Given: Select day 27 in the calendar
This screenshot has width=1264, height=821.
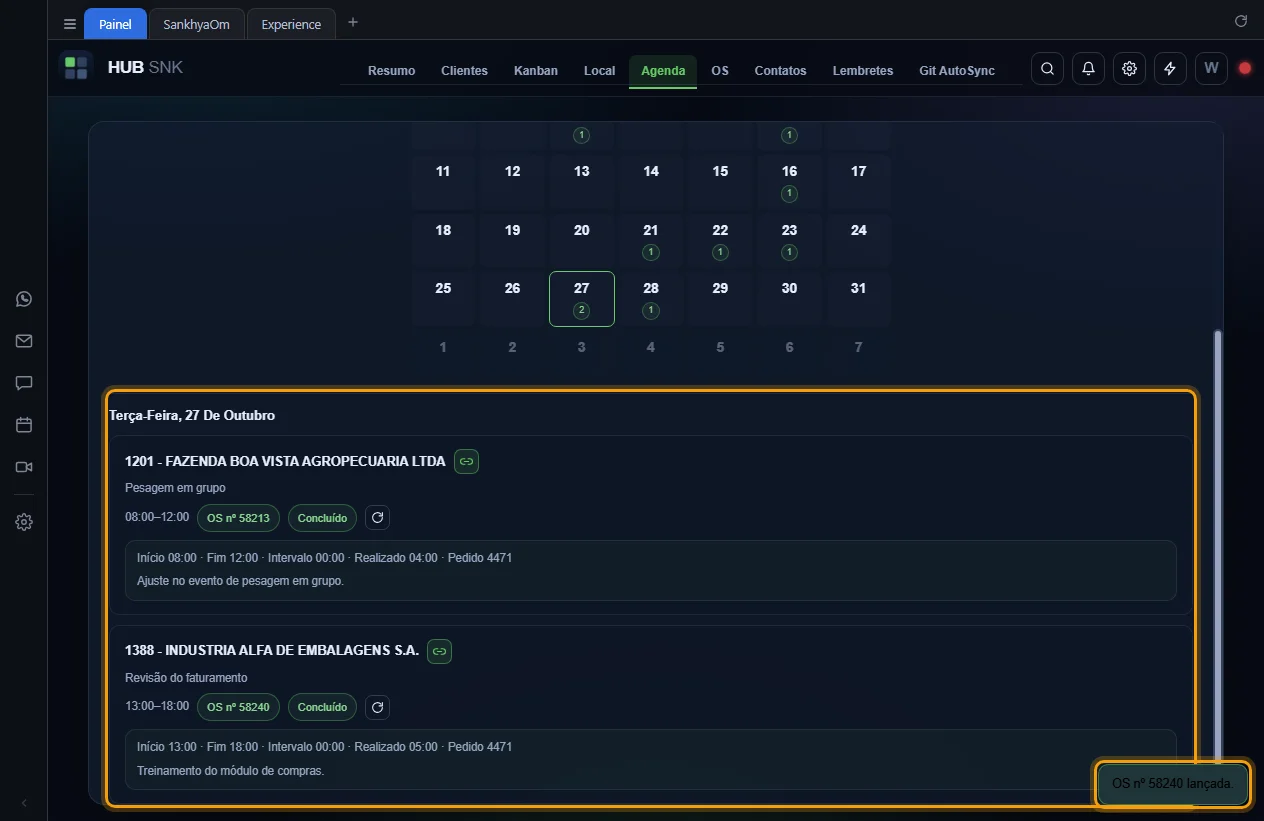Looking at the screenshot, I should click(582, 298).
